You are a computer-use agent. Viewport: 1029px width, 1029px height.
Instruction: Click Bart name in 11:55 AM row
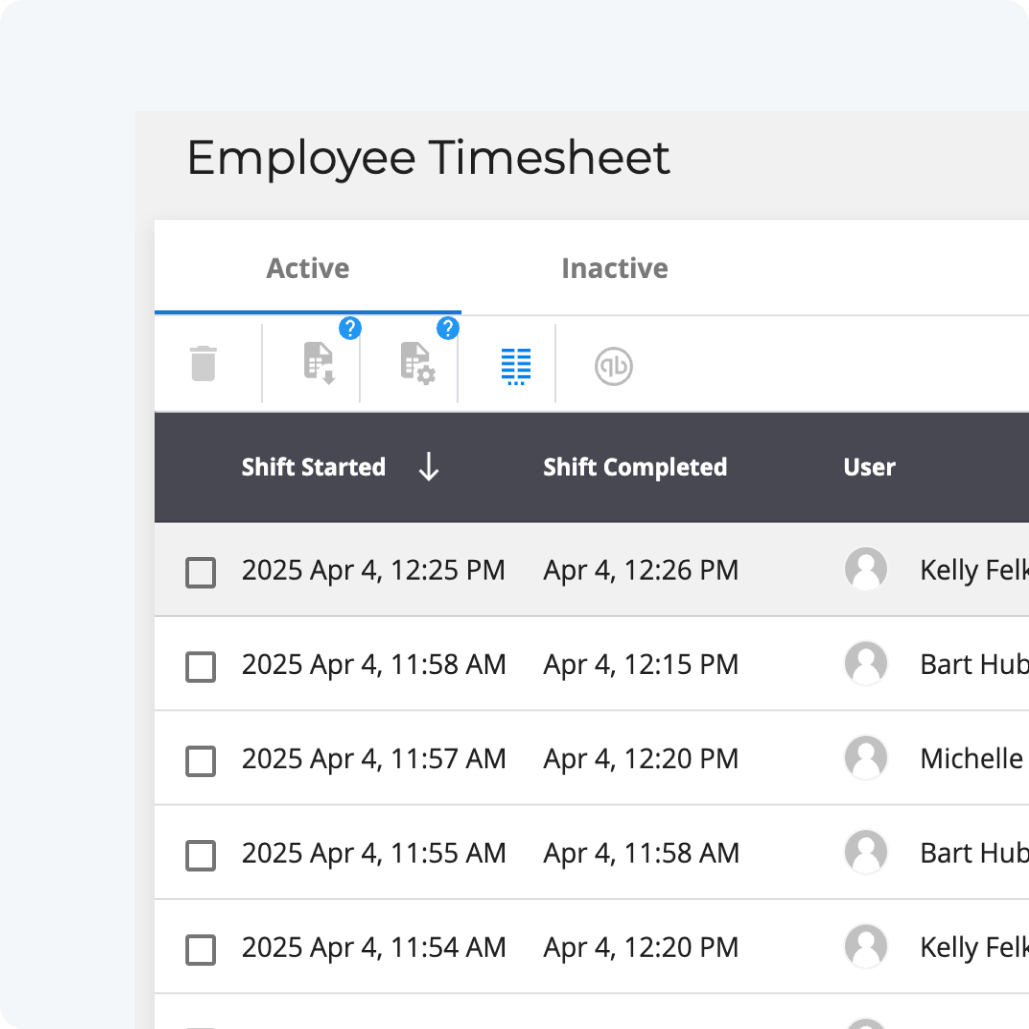pos(974,853)
